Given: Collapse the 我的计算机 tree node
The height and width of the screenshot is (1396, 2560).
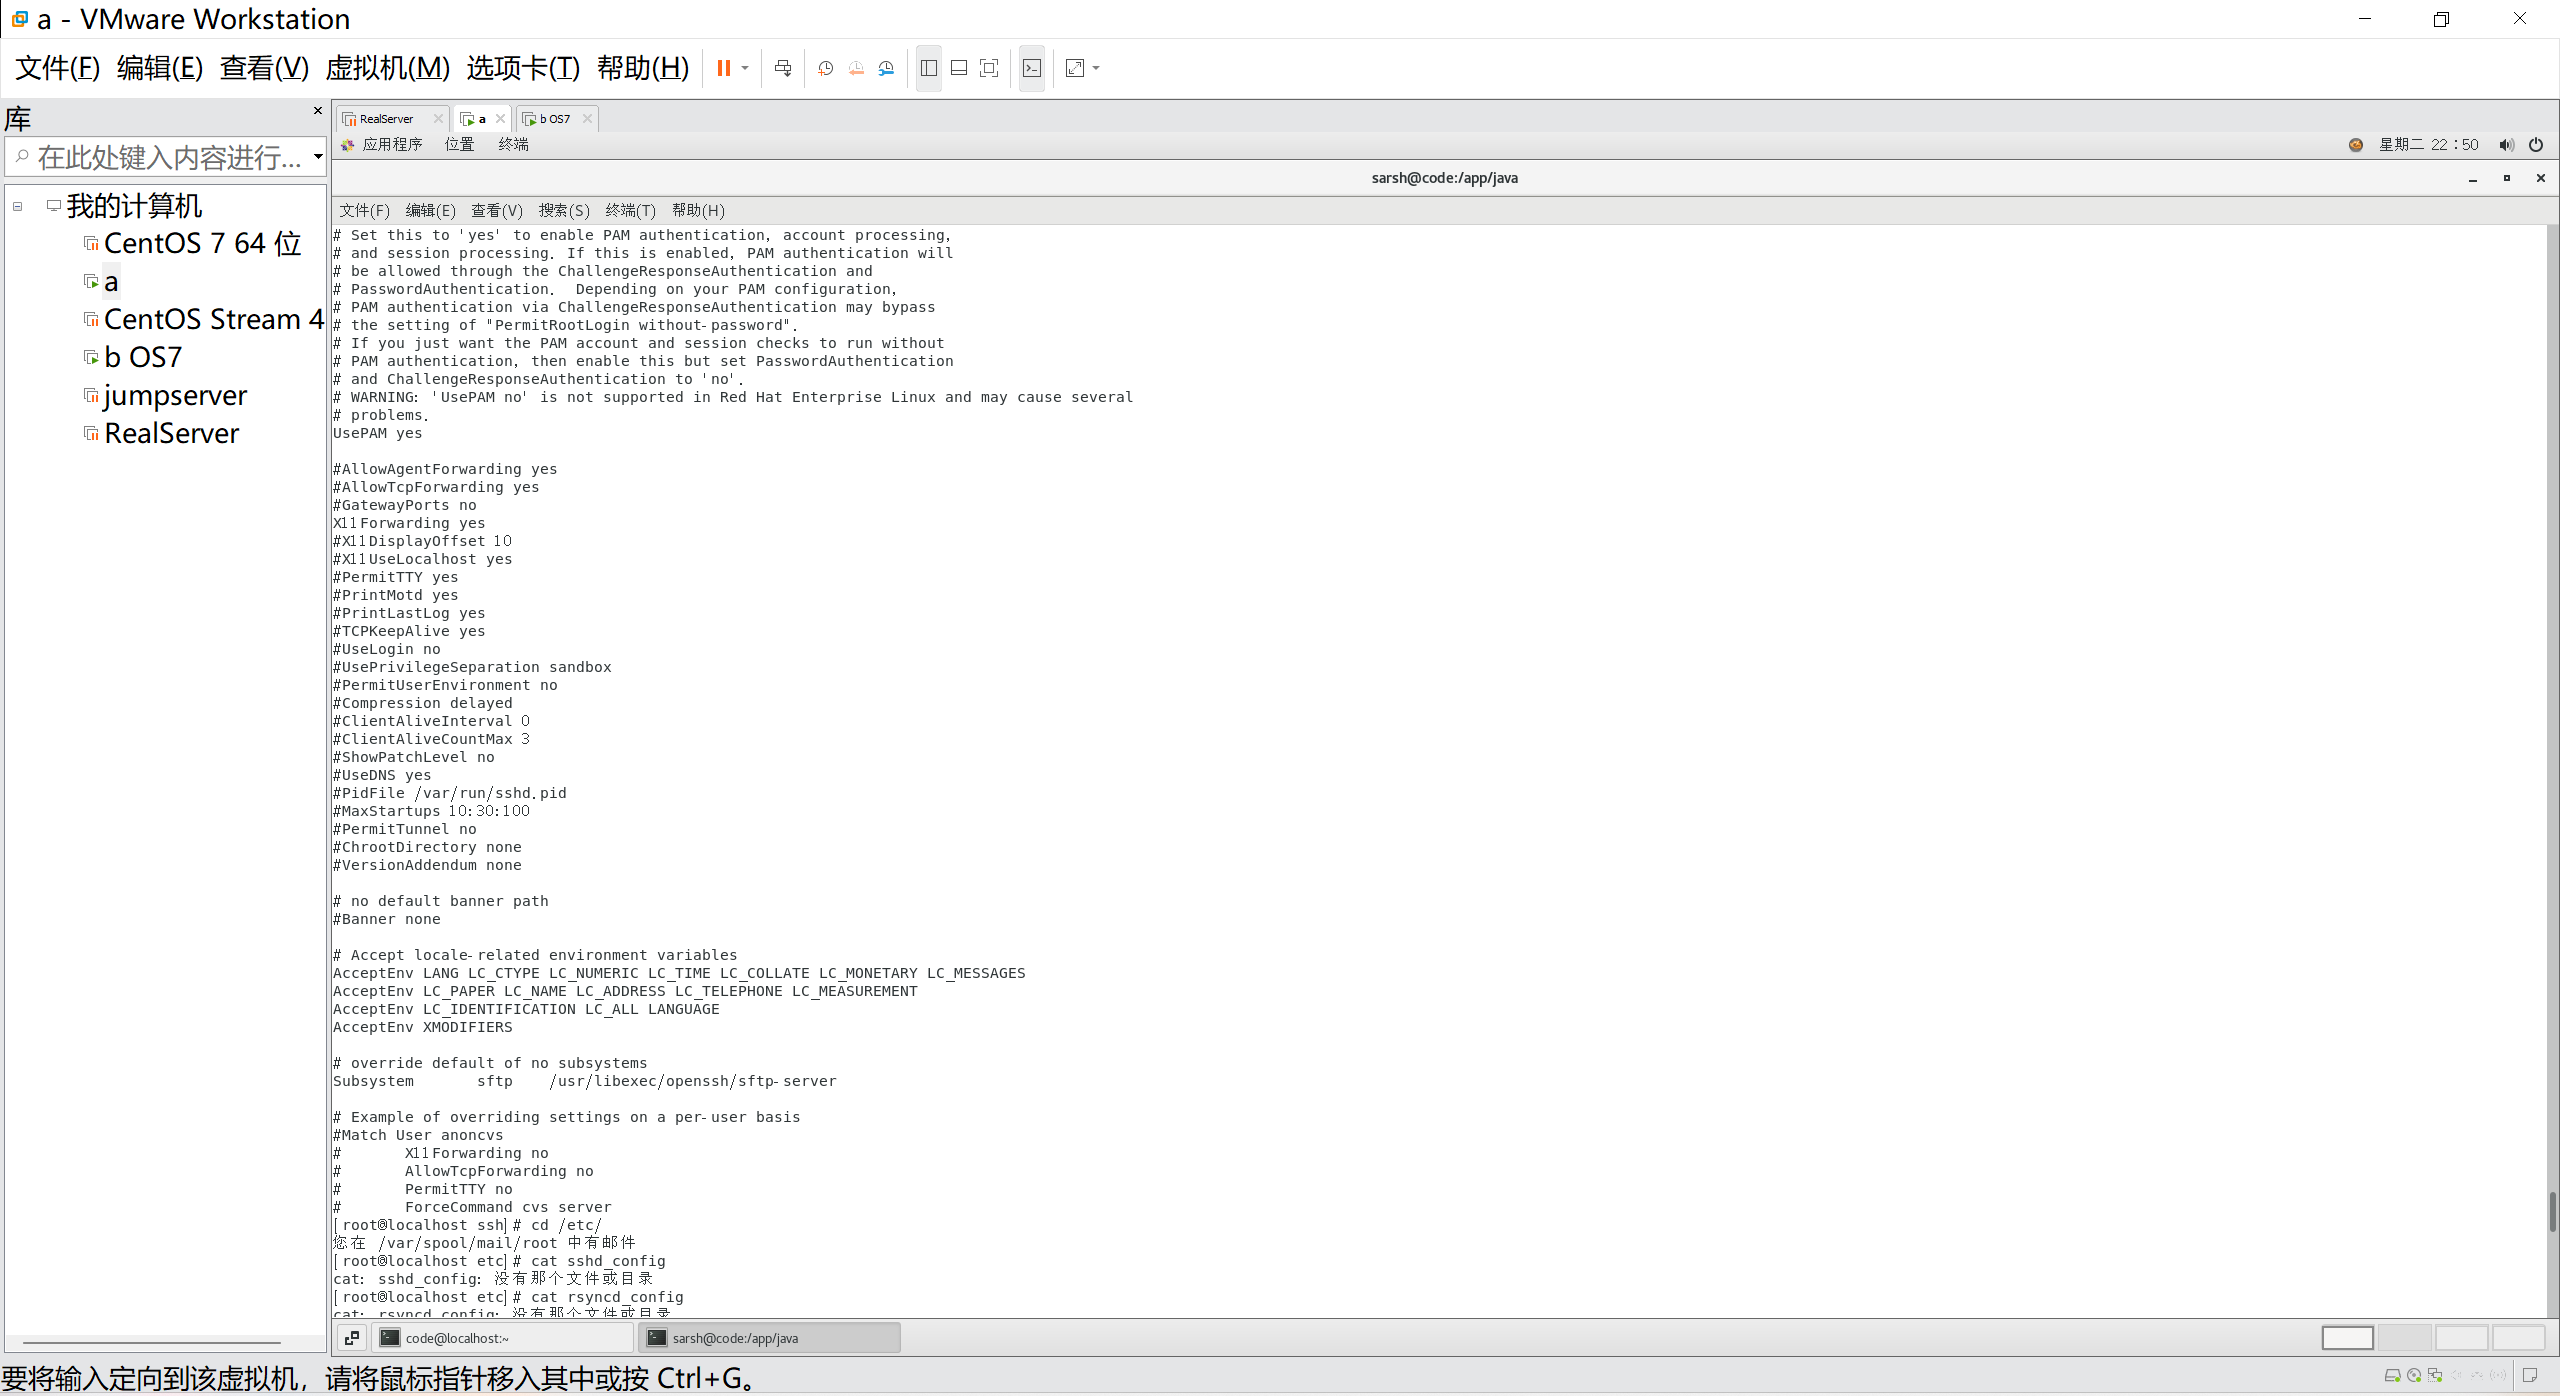Looking at the screenshot, I should tap(18, 206).
